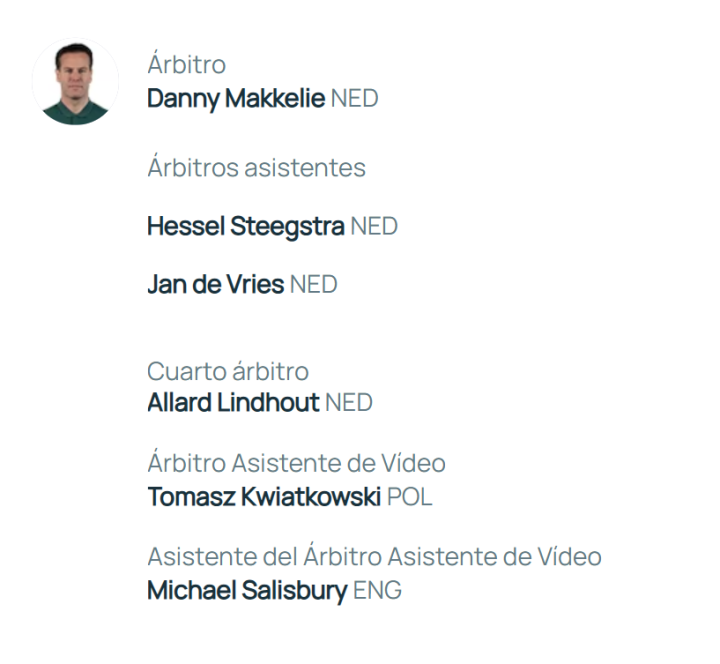
Task: Click the surname Salisbury
Action: point(294,590)
